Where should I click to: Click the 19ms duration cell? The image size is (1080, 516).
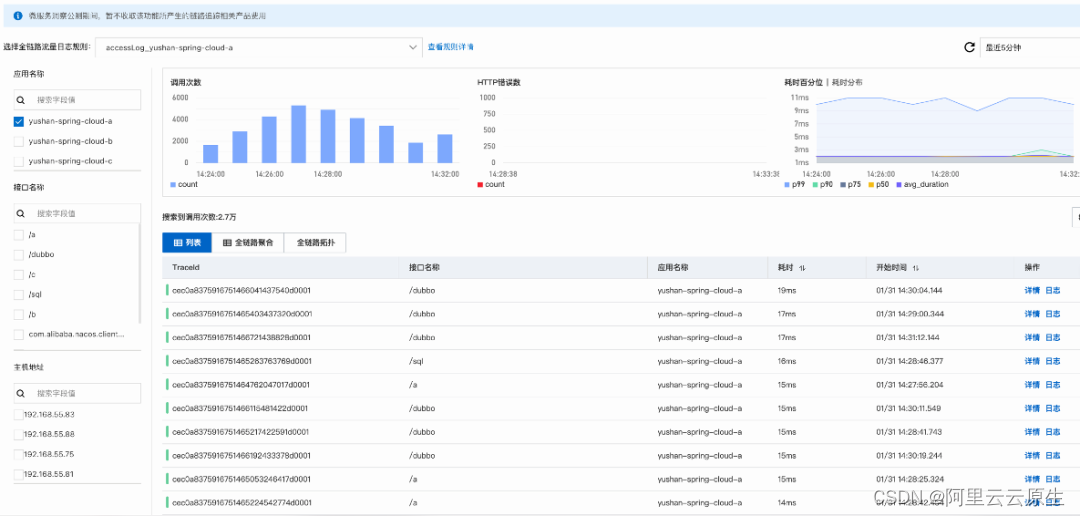(x=786, y=291)
